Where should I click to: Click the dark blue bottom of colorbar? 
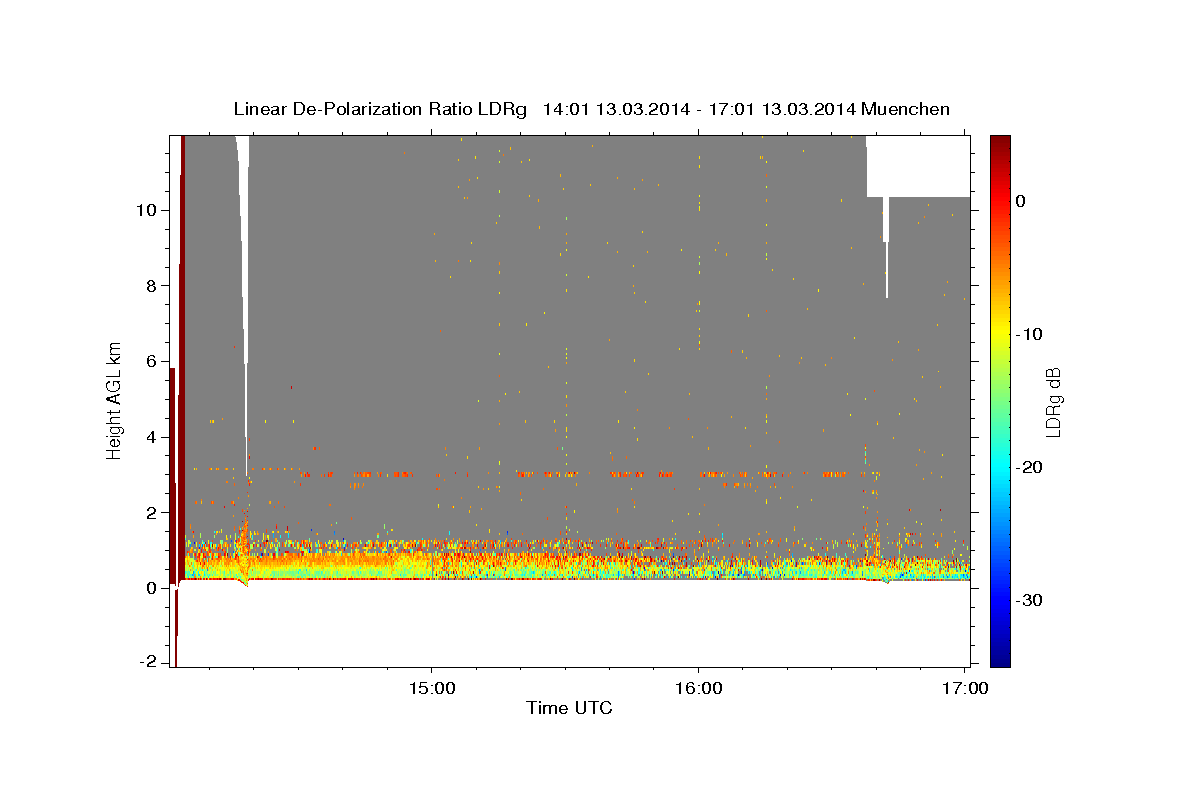point(1000,655)
